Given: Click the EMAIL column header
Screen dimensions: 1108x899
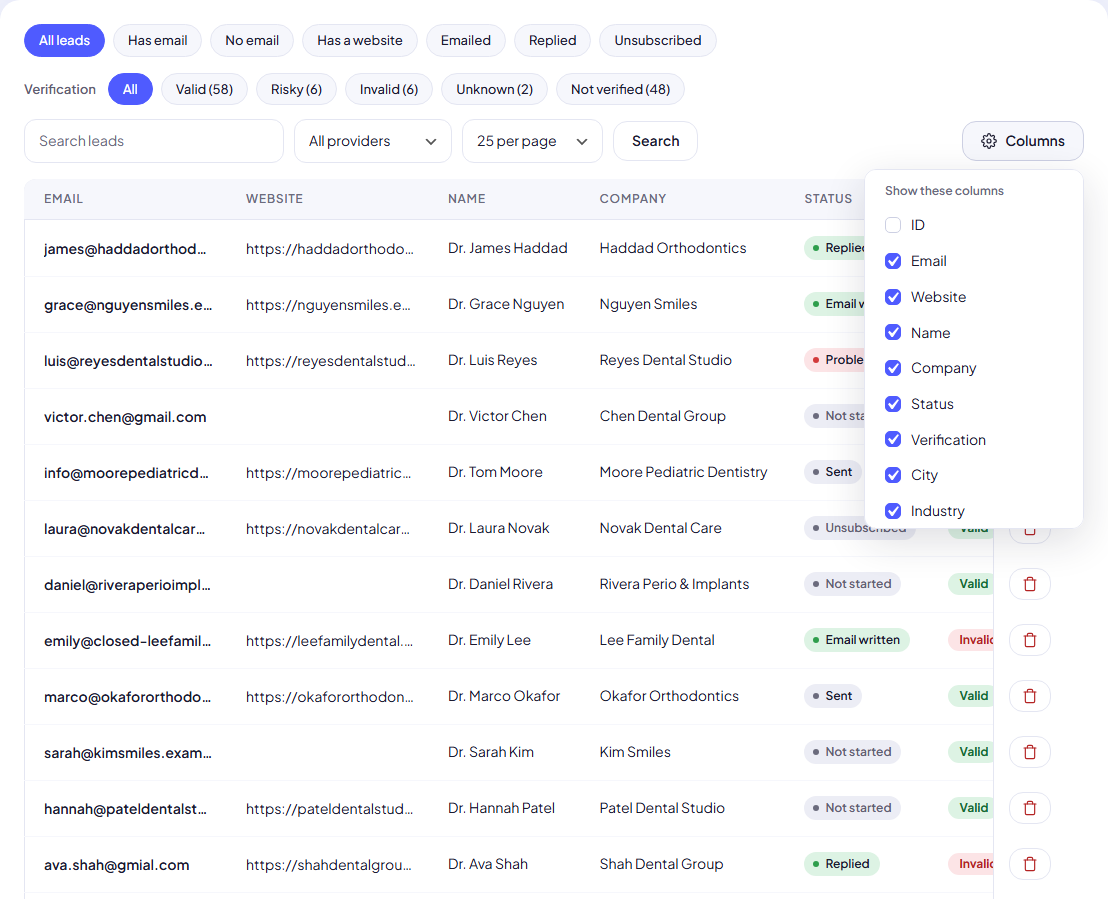Looking at the screenshot, I should 64,199.
